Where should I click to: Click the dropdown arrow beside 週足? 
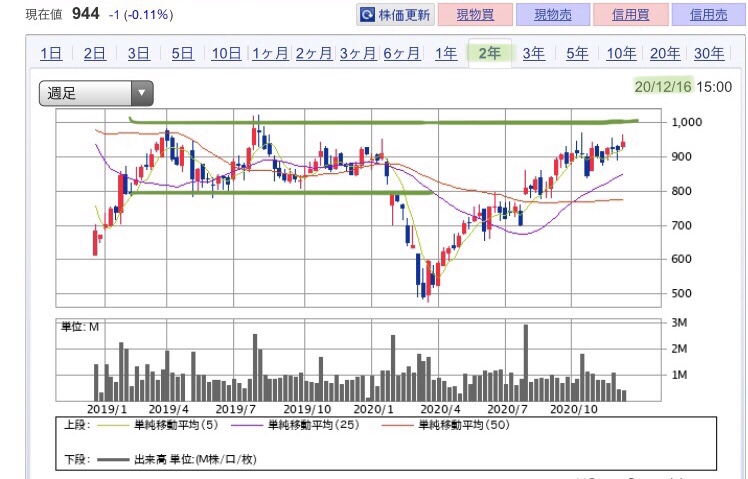click(x=142, y=93)
